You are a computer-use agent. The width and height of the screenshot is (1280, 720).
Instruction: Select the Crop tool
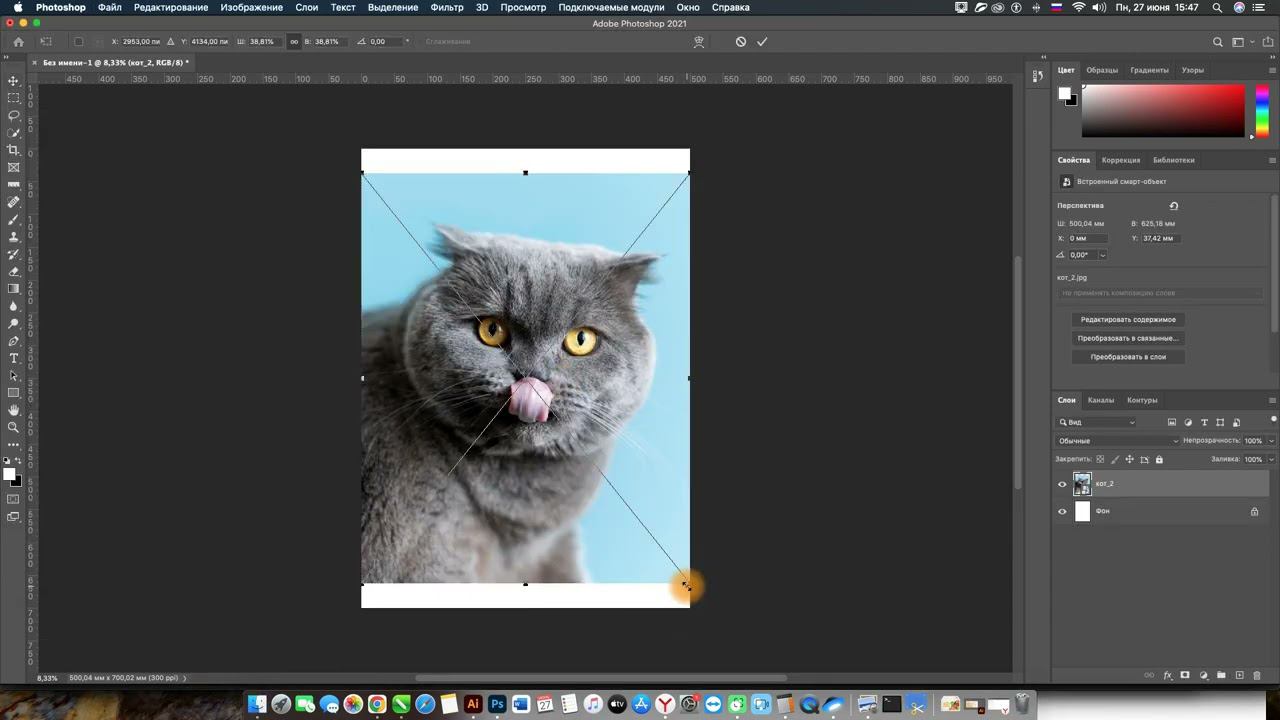click(x=13, y=150)
